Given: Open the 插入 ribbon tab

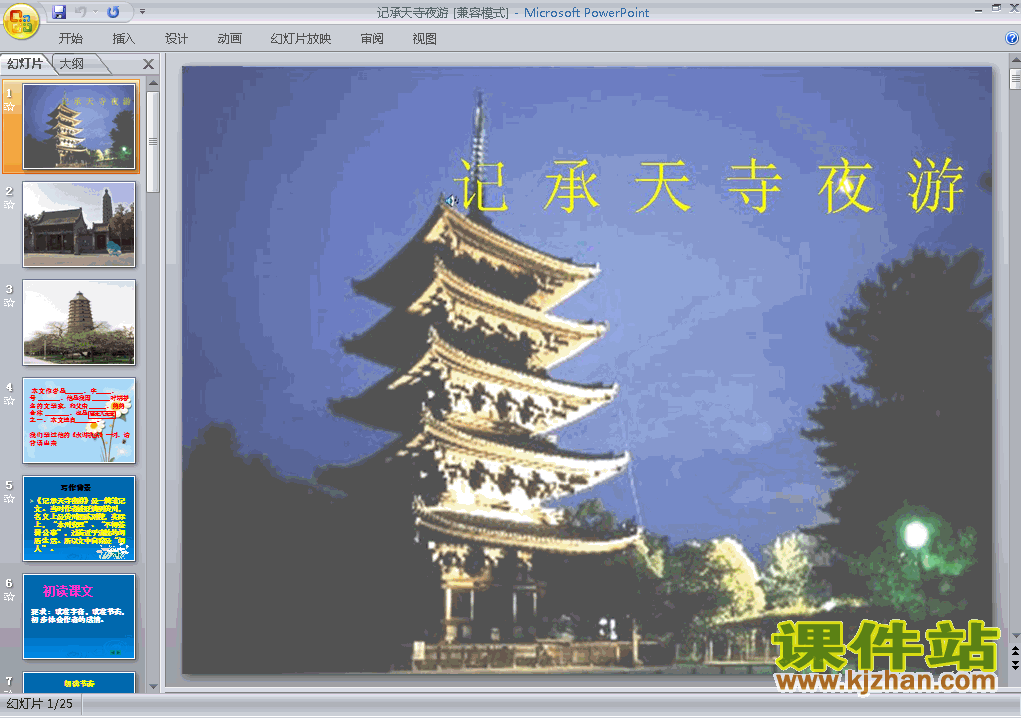Looking at the screenshot, I should [x=124, y=38].
